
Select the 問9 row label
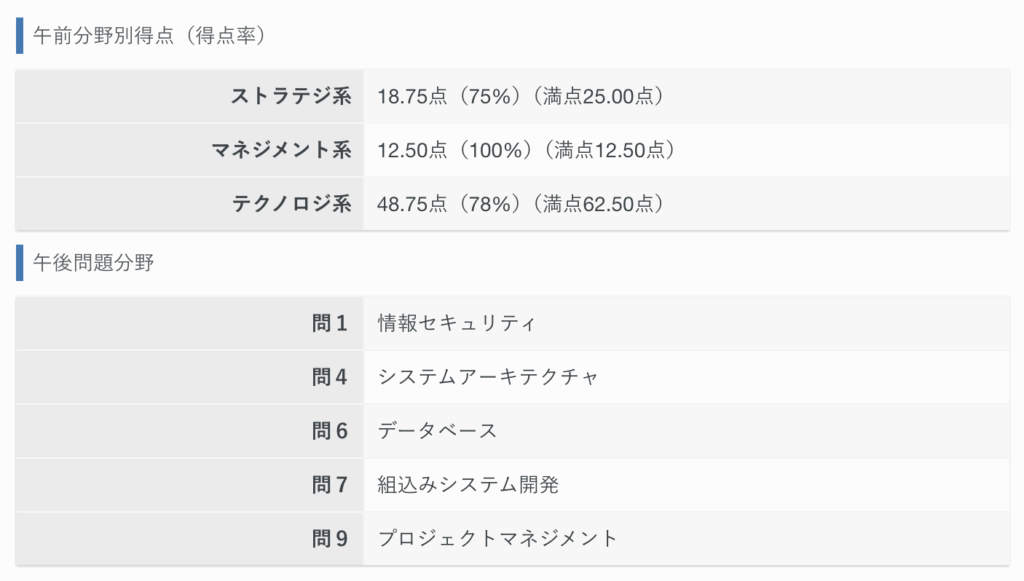330,539
